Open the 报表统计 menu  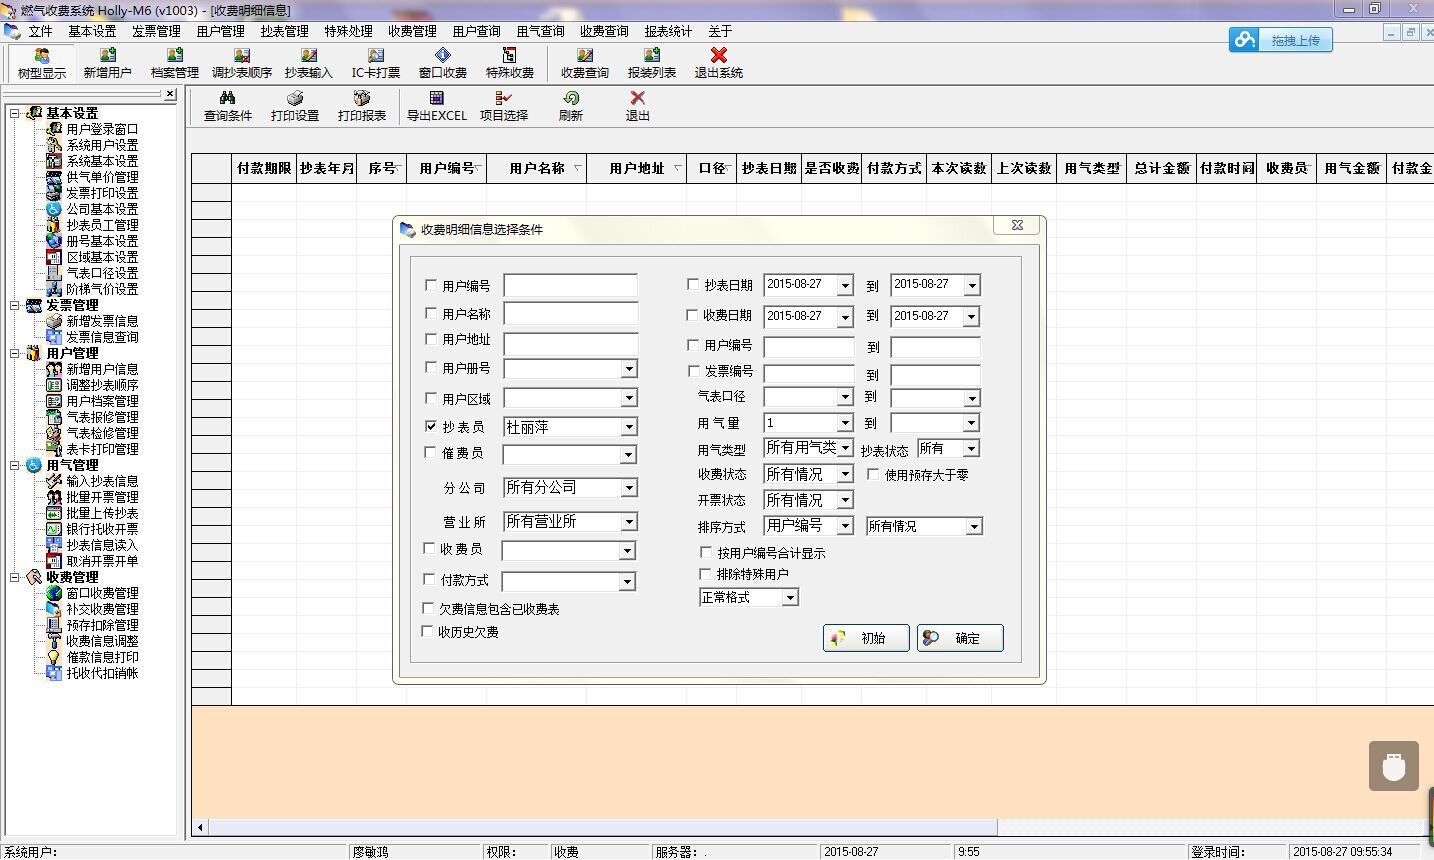coord(667,31)
